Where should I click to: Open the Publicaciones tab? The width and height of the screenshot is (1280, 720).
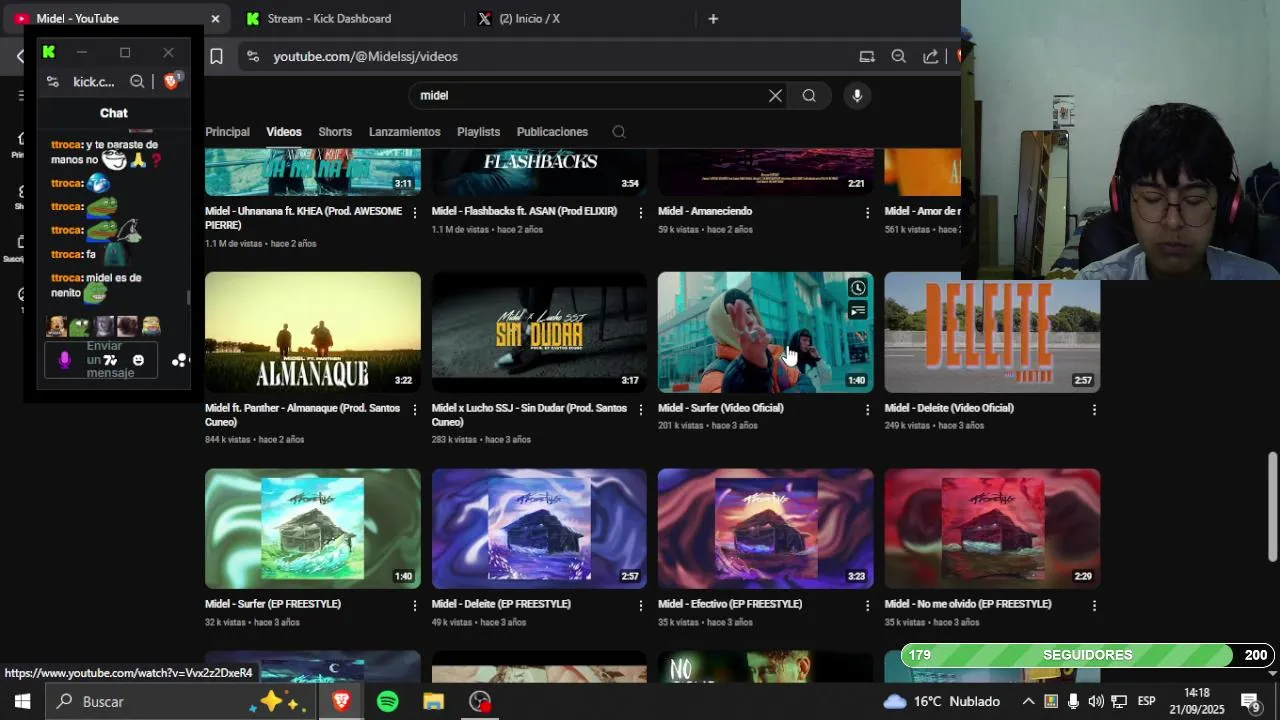click(x=552, y=132)
